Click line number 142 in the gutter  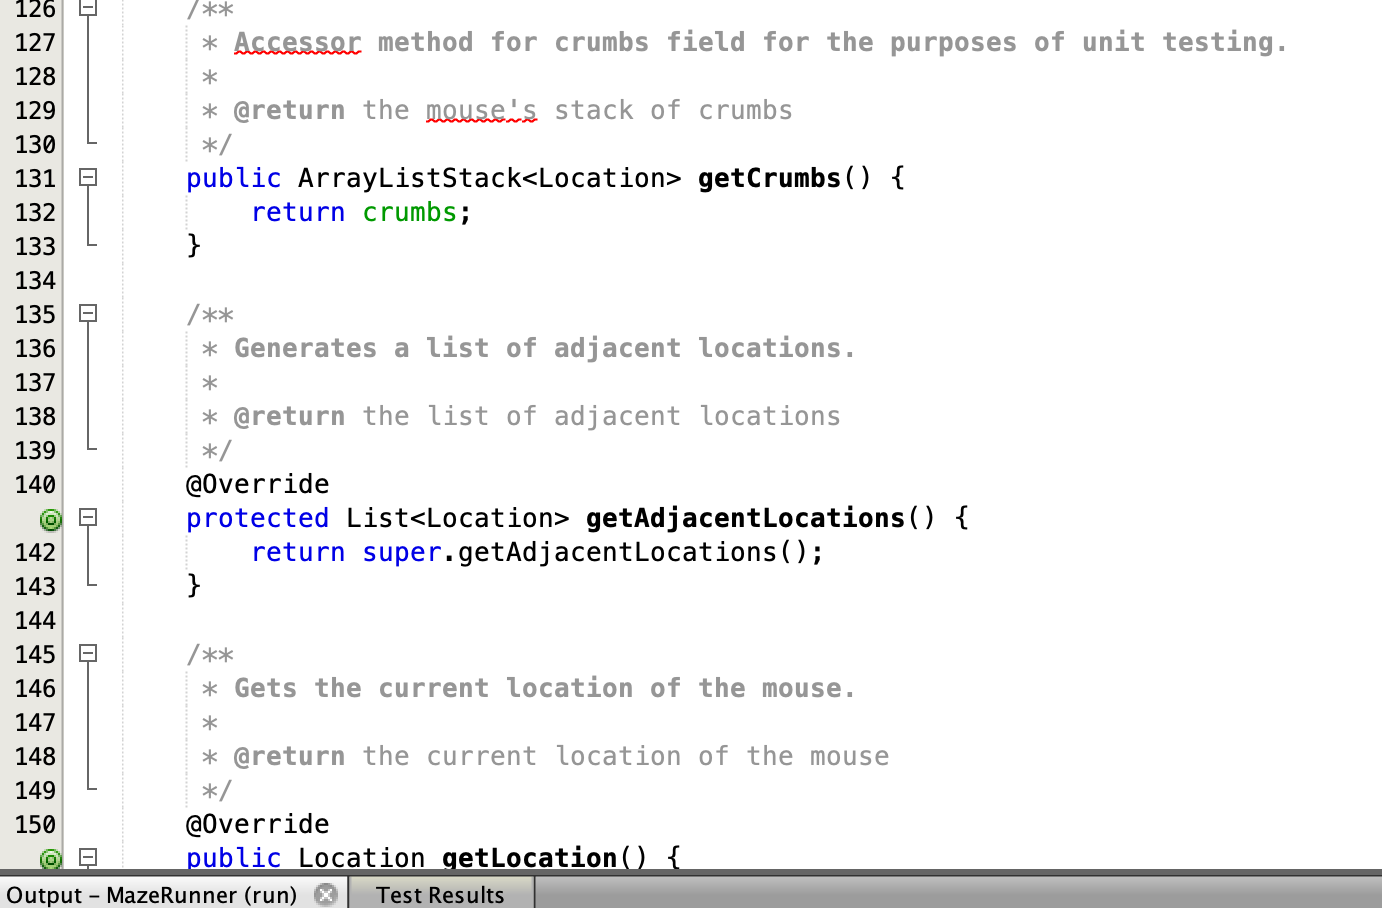tap(35, 552)
